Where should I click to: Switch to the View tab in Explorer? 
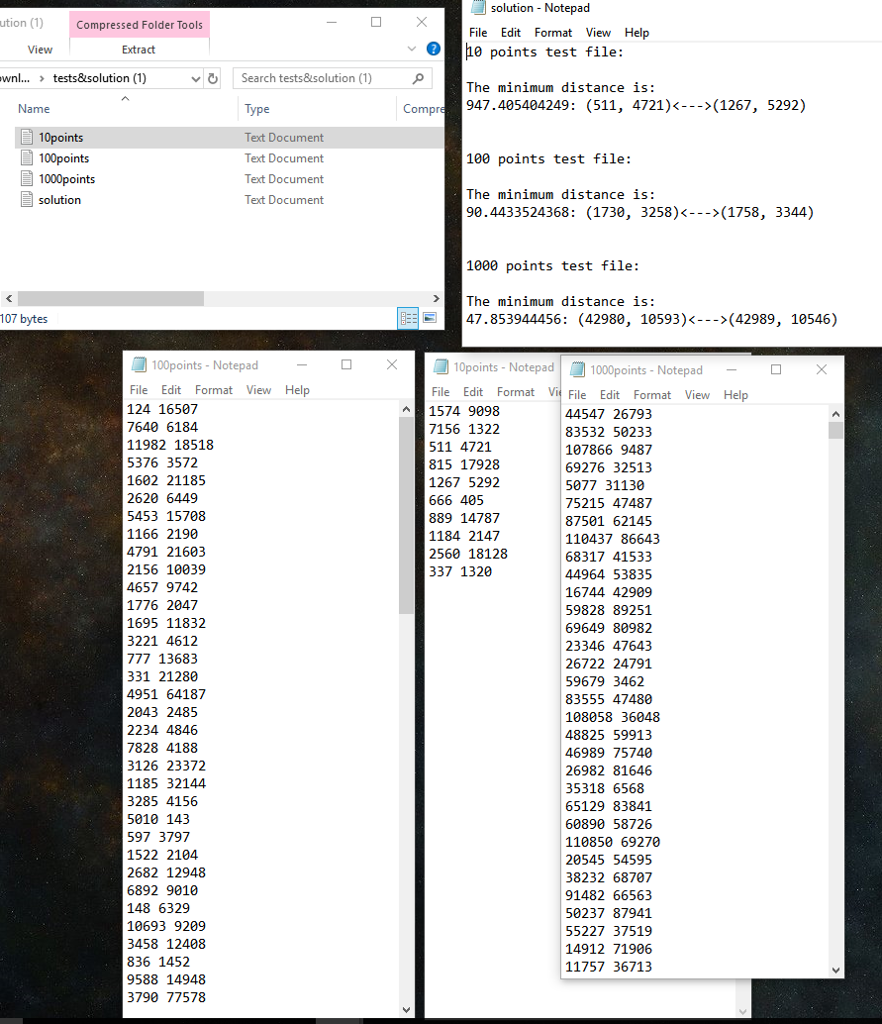40,48
